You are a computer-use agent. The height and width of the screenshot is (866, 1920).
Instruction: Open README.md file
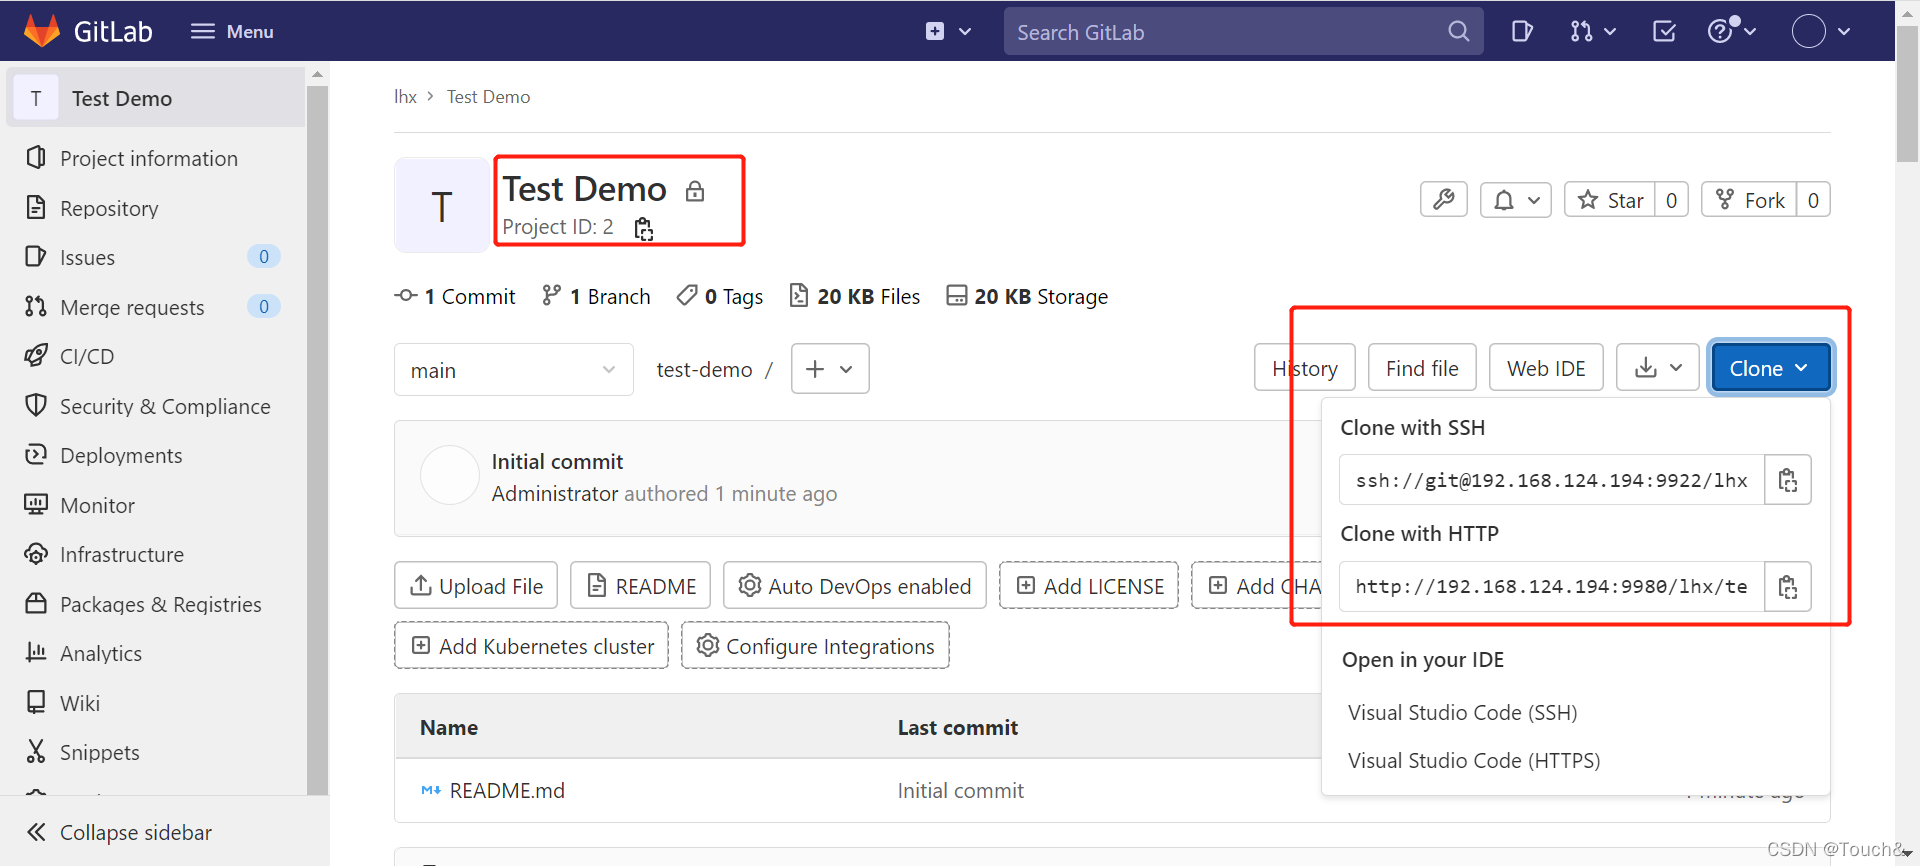pyautogui.click(x=507, y=790)
